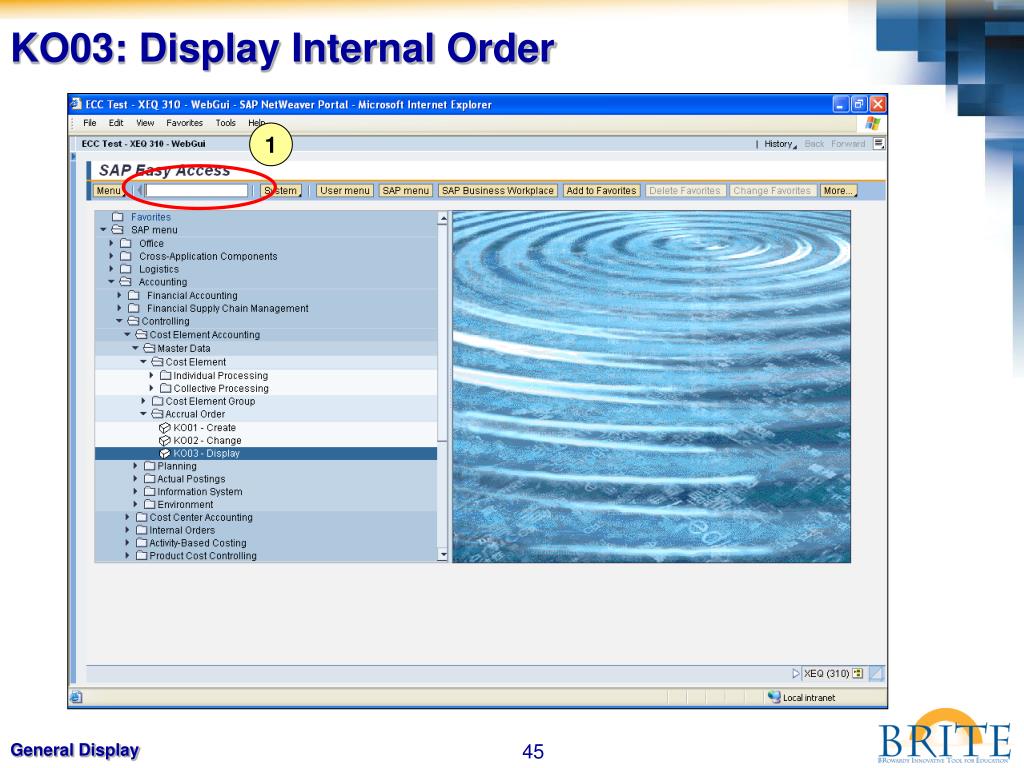Select Activity-Based Costing tree item
The width and height of the screenshot is (1024, 768).
197,543
